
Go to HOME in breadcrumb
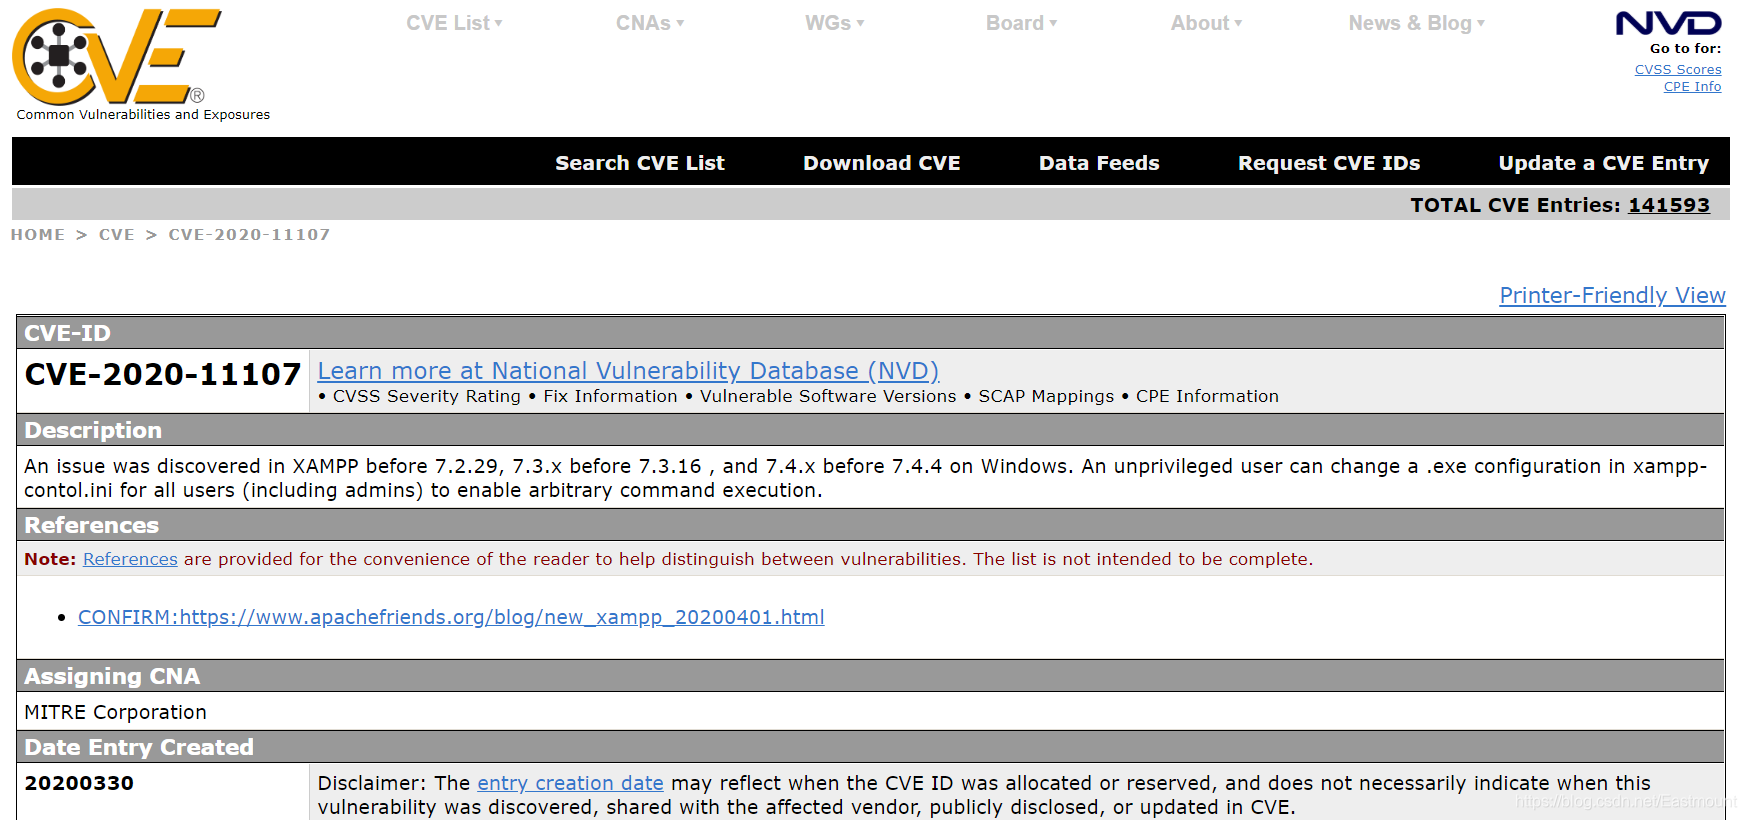(x=38, y=235)
